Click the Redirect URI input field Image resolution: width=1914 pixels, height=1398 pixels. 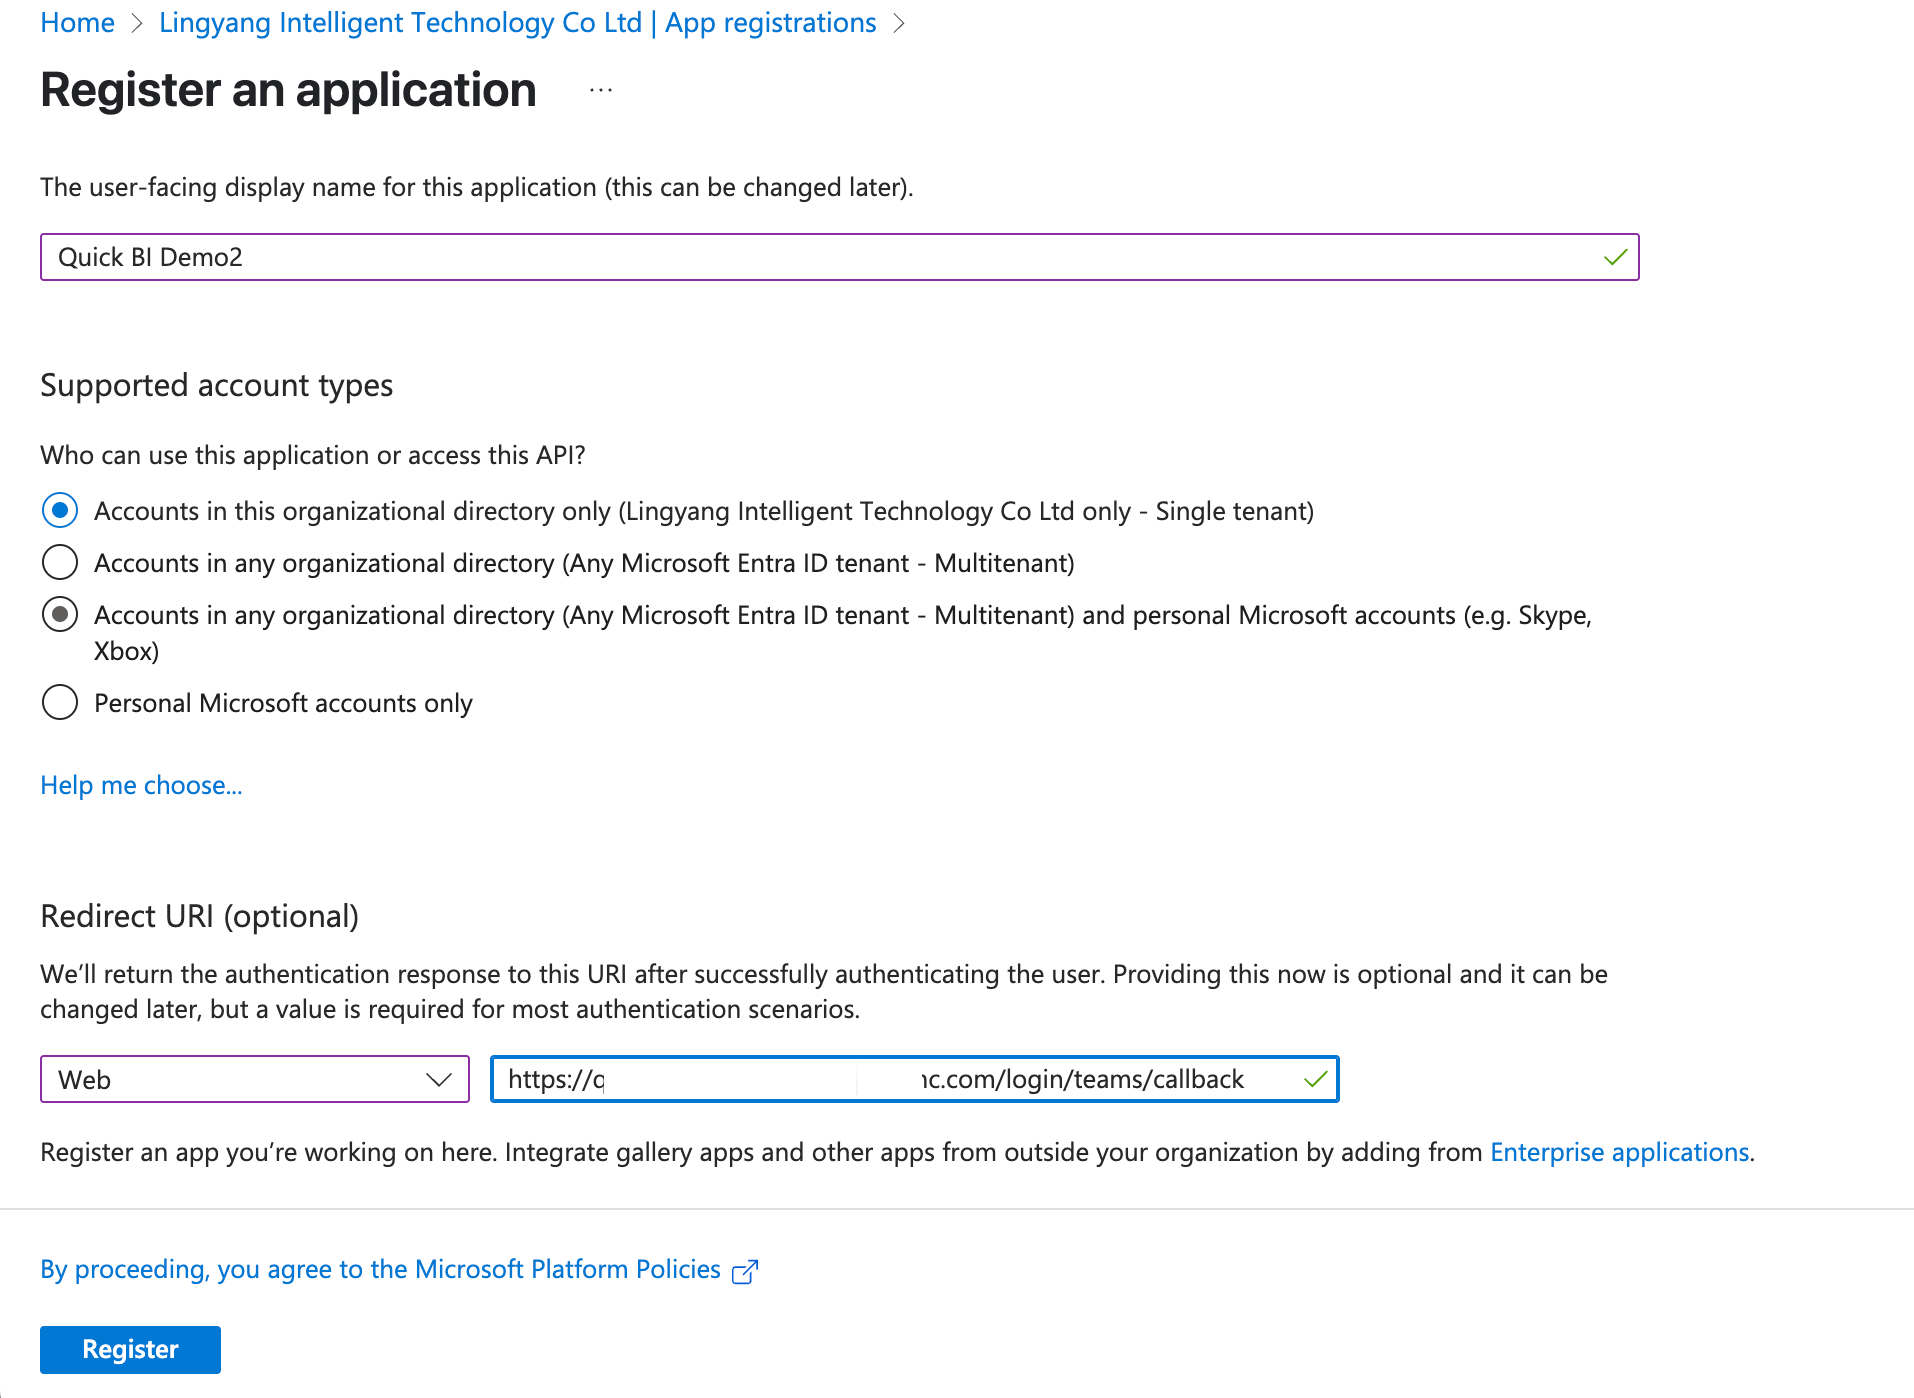click(x=914, y=1080)
